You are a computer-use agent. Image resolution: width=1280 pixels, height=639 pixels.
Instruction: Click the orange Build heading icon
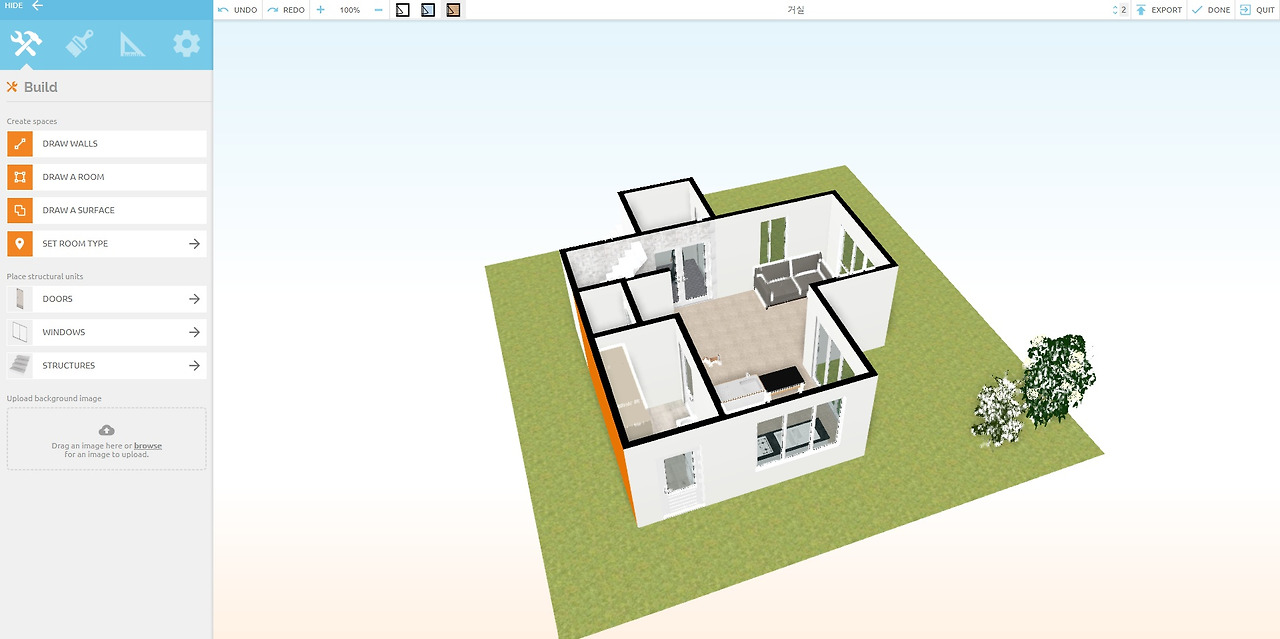tap(12, 87)
